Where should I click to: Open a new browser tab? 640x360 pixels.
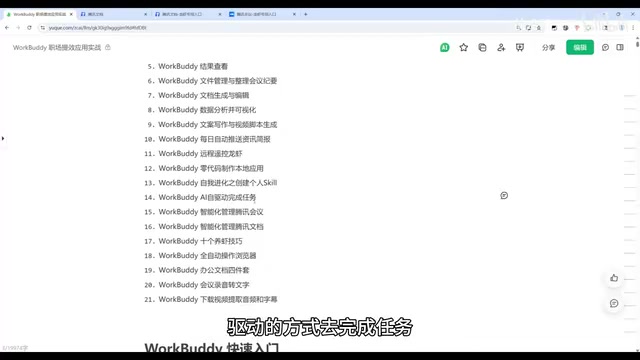tap(305, 14)
